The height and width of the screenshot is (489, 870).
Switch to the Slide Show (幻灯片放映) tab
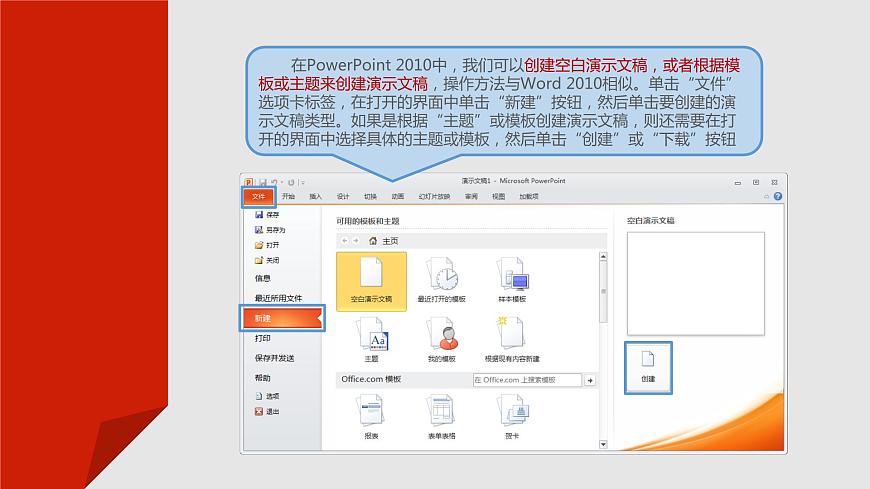[434, 196]
